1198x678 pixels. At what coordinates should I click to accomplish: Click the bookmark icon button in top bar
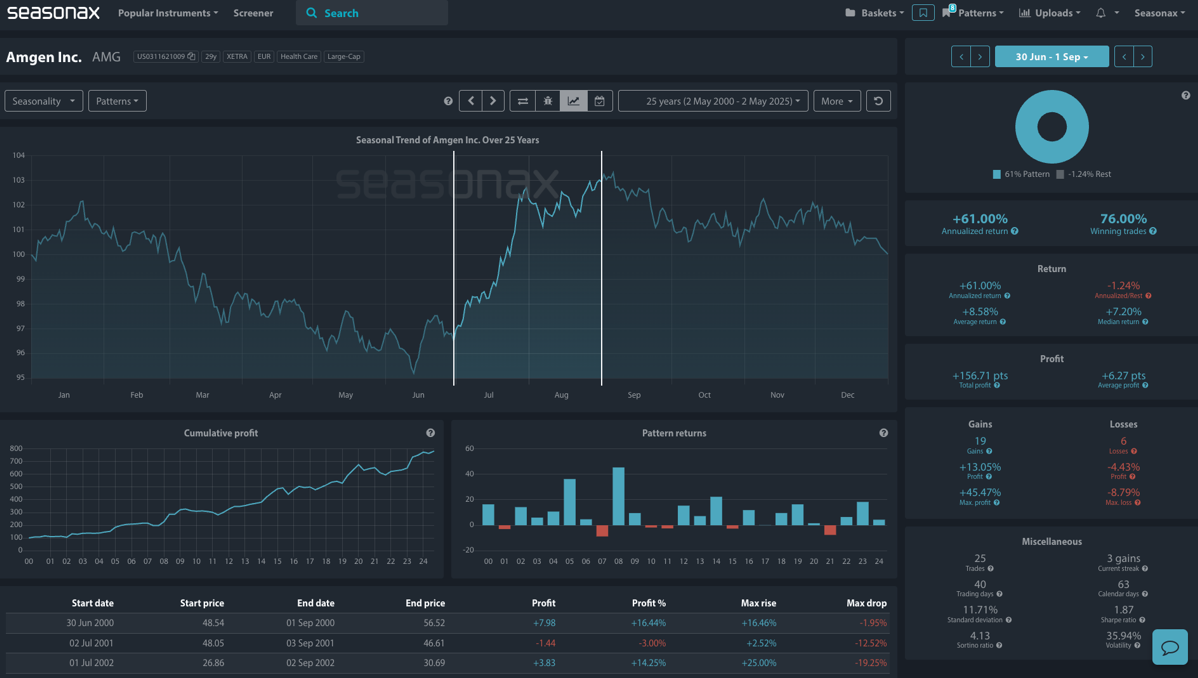[923, 13]
